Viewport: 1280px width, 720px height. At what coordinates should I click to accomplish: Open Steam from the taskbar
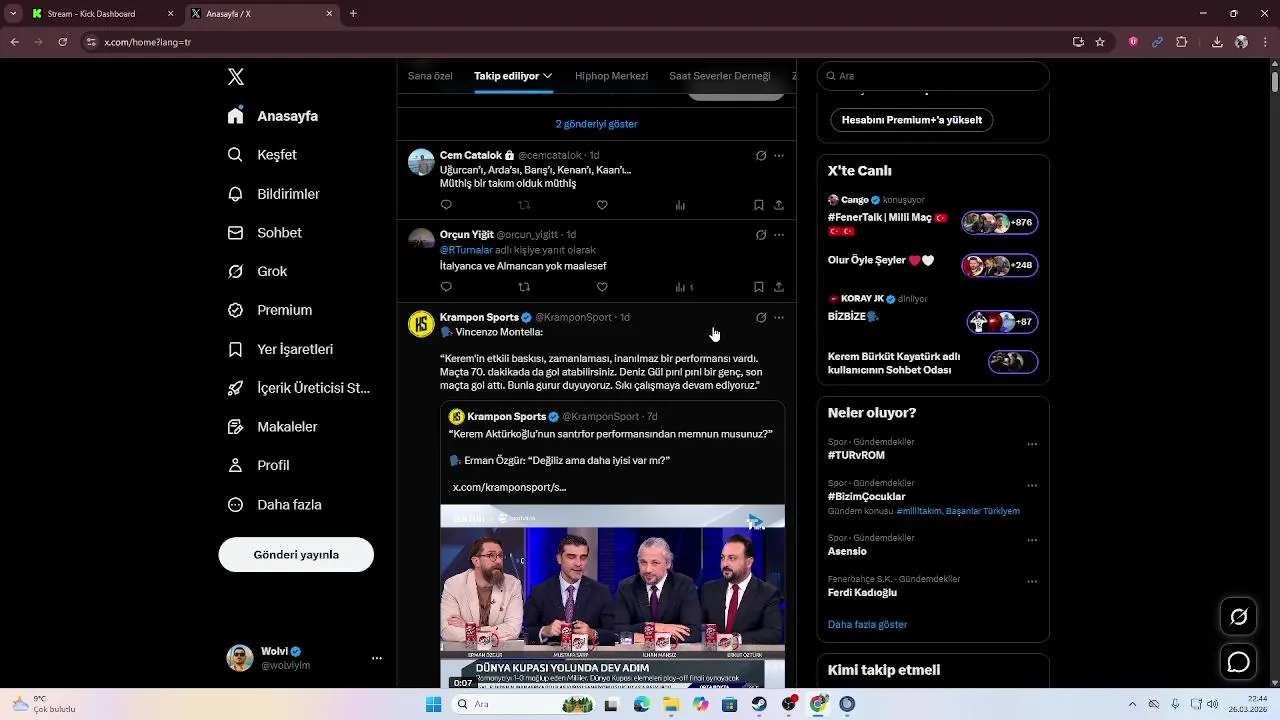tap(759, 704)
